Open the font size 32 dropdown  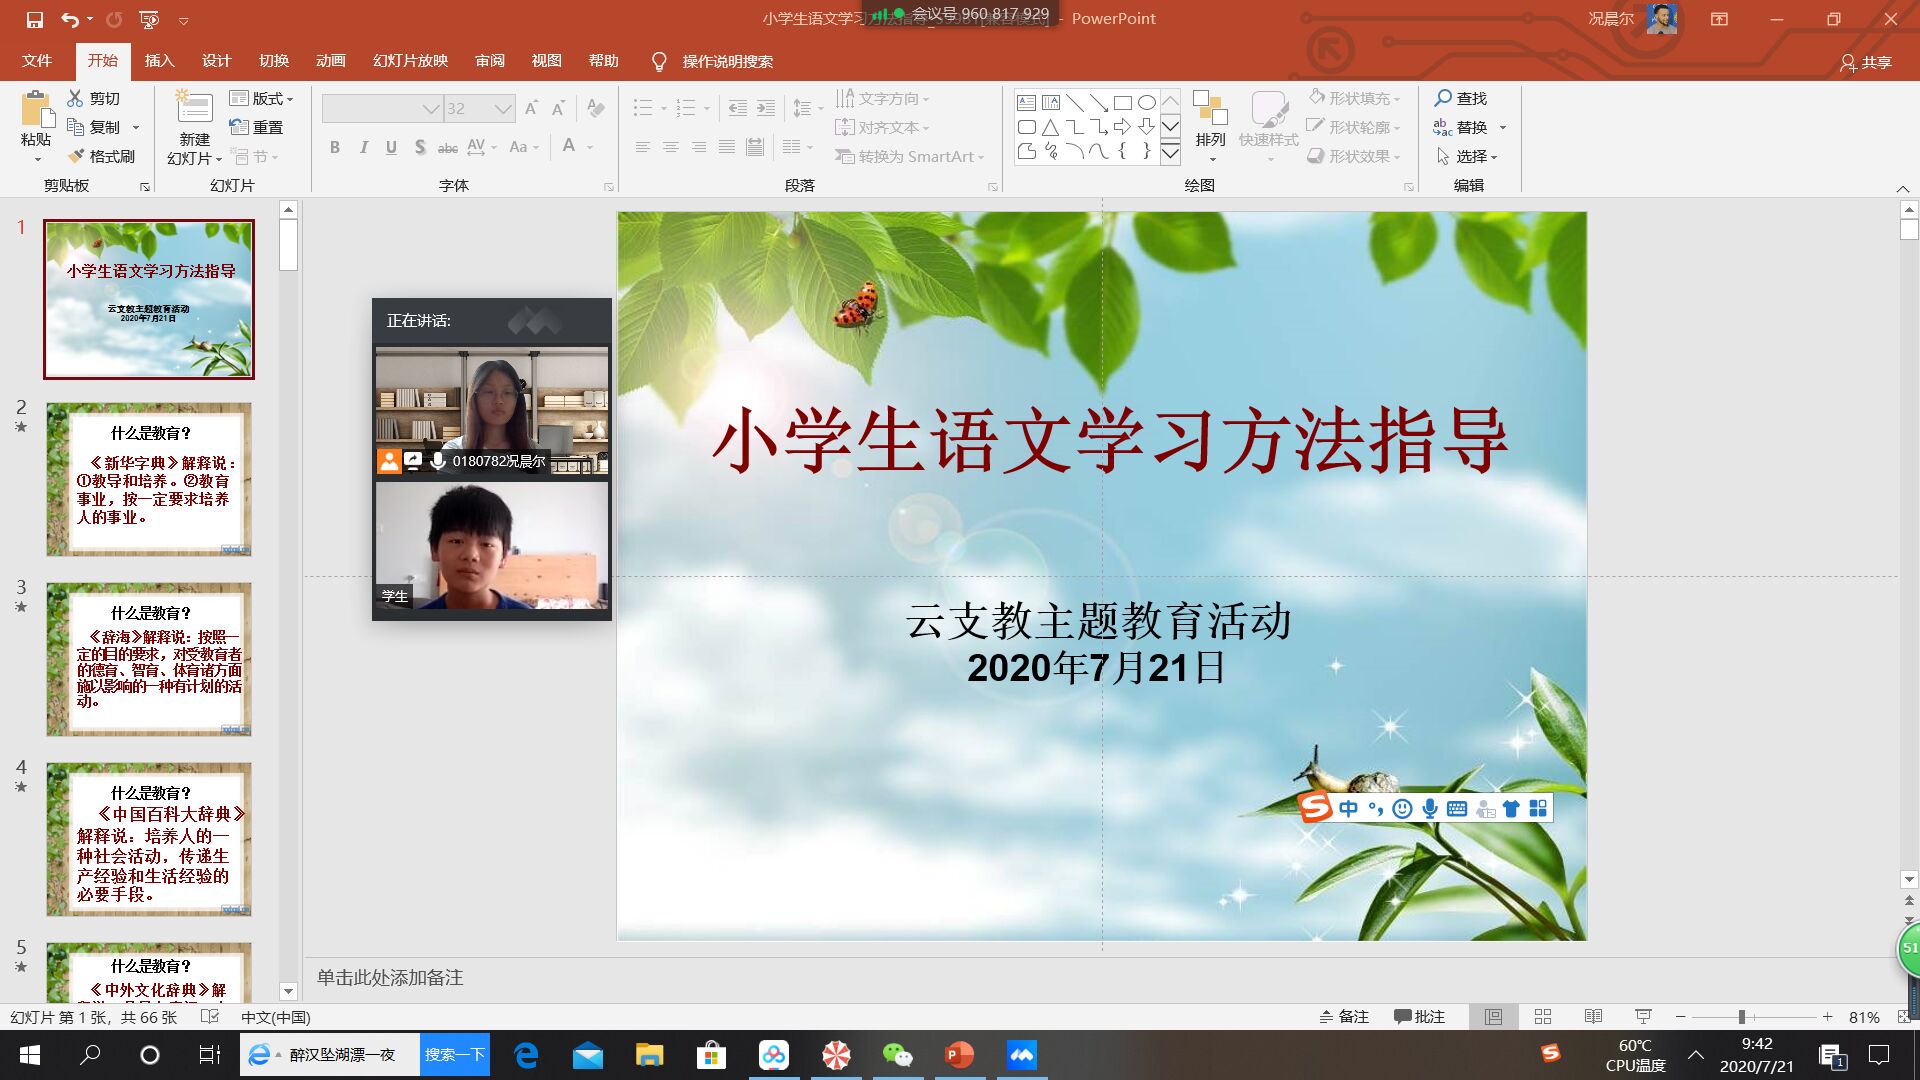click(503, 108)
